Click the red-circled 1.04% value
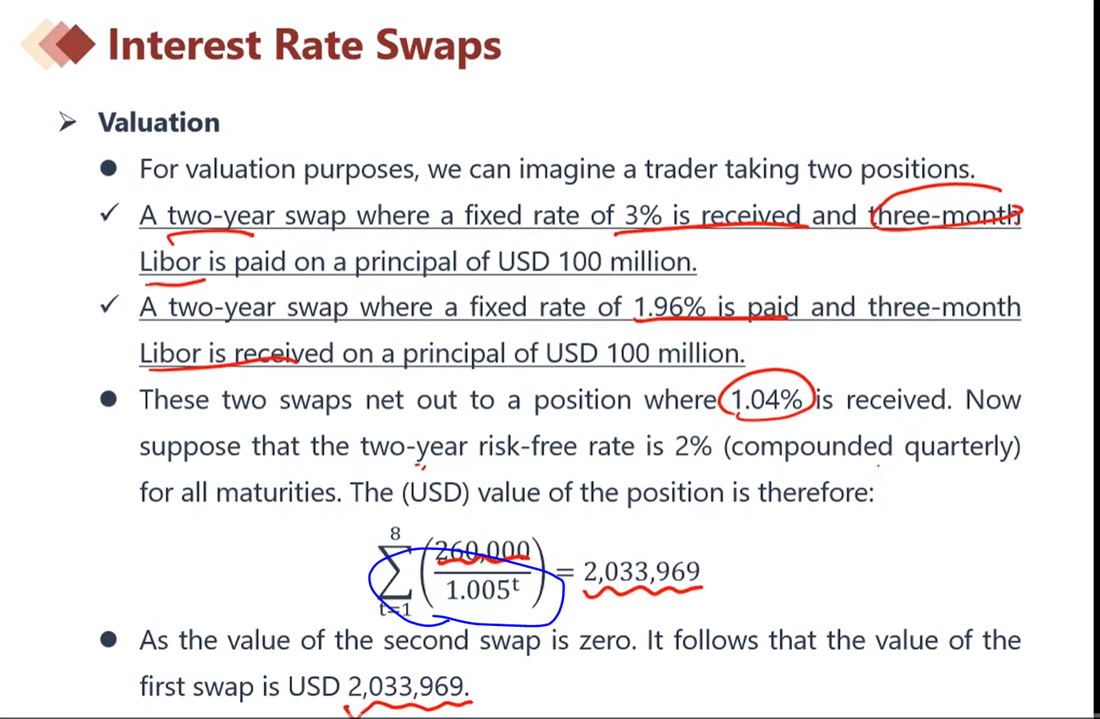Image resolution: width=1100 pixels, height=719 pixels. click(767, 400)
